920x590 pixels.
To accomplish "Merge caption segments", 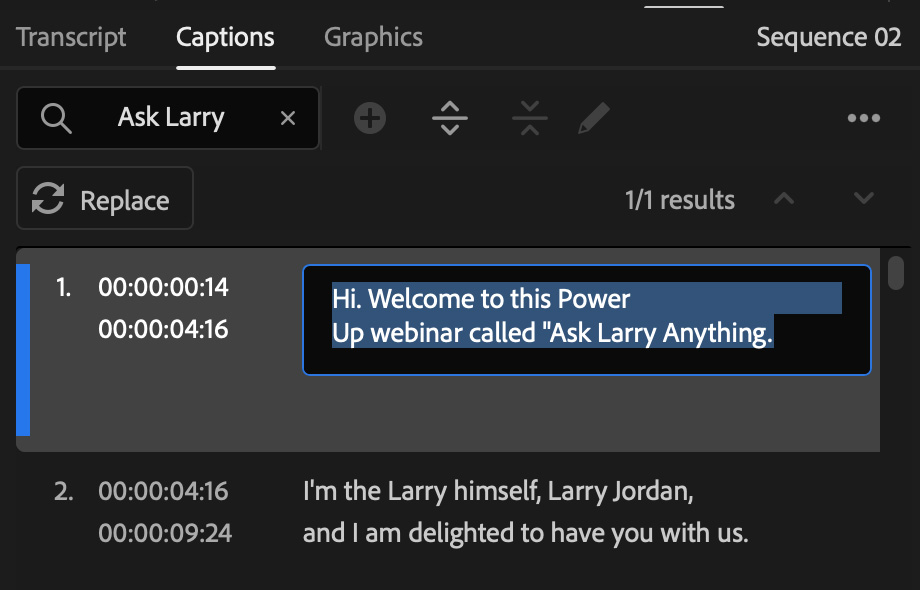I will pos(529,119).
